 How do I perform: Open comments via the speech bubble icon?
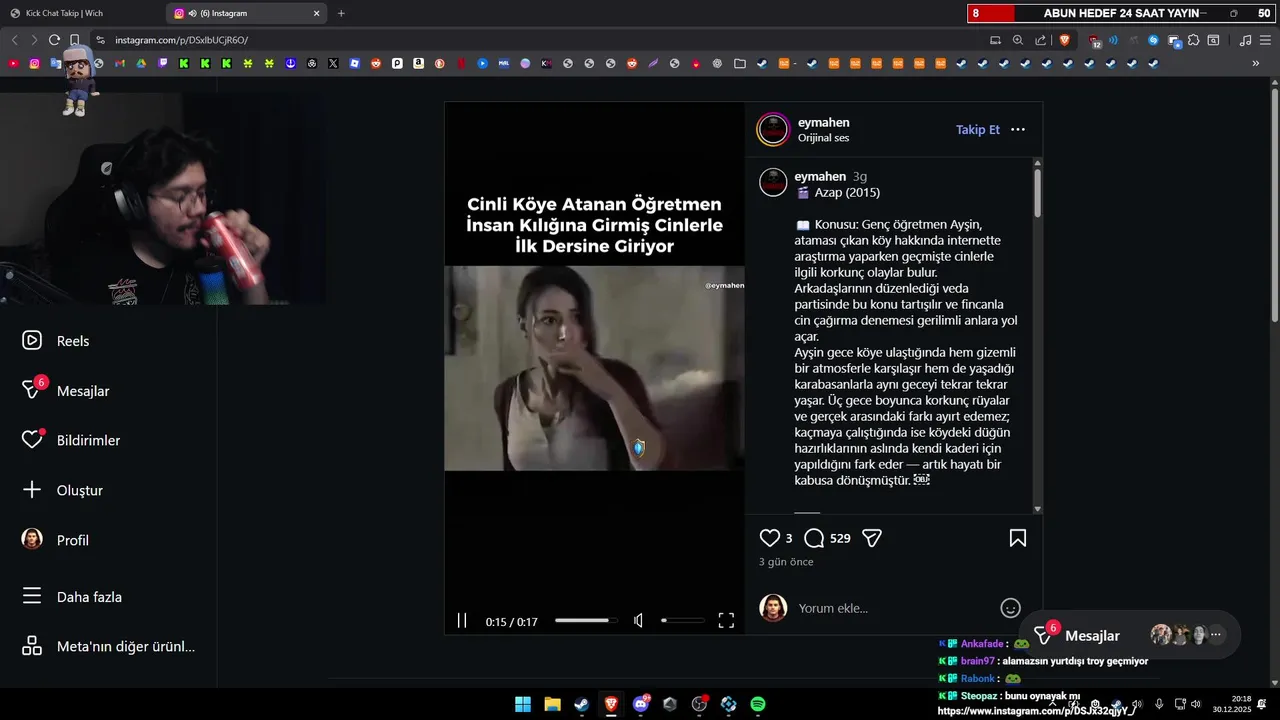coord(814,538)
